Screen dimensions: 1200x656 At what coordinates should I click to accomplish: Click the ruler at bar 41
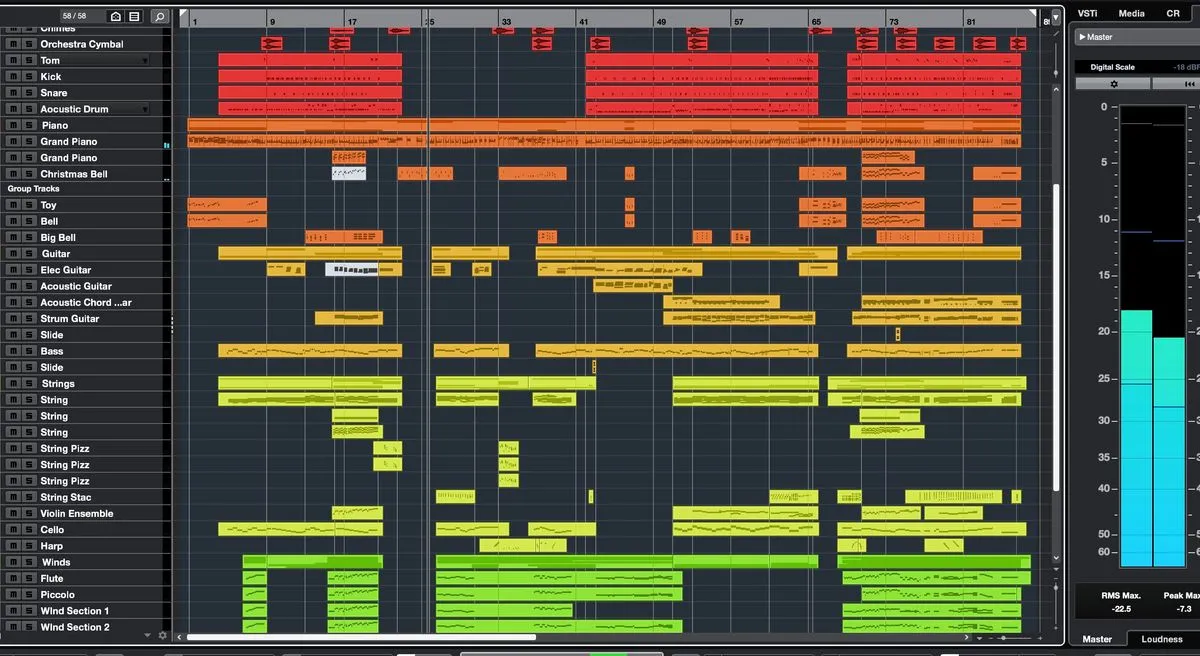[583, 21]
